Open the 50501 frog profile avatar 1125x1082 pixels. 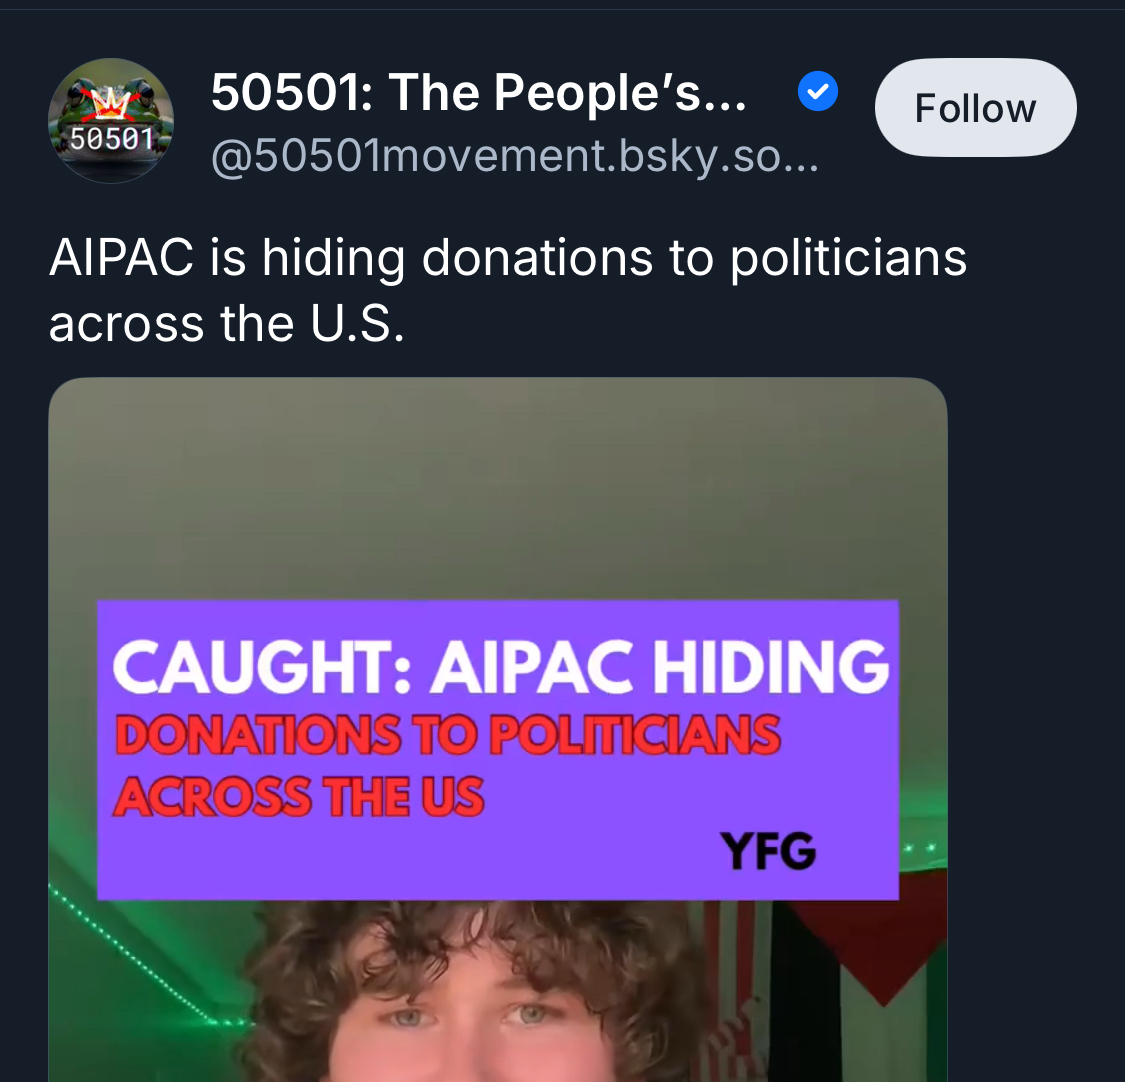coord(110,121)
